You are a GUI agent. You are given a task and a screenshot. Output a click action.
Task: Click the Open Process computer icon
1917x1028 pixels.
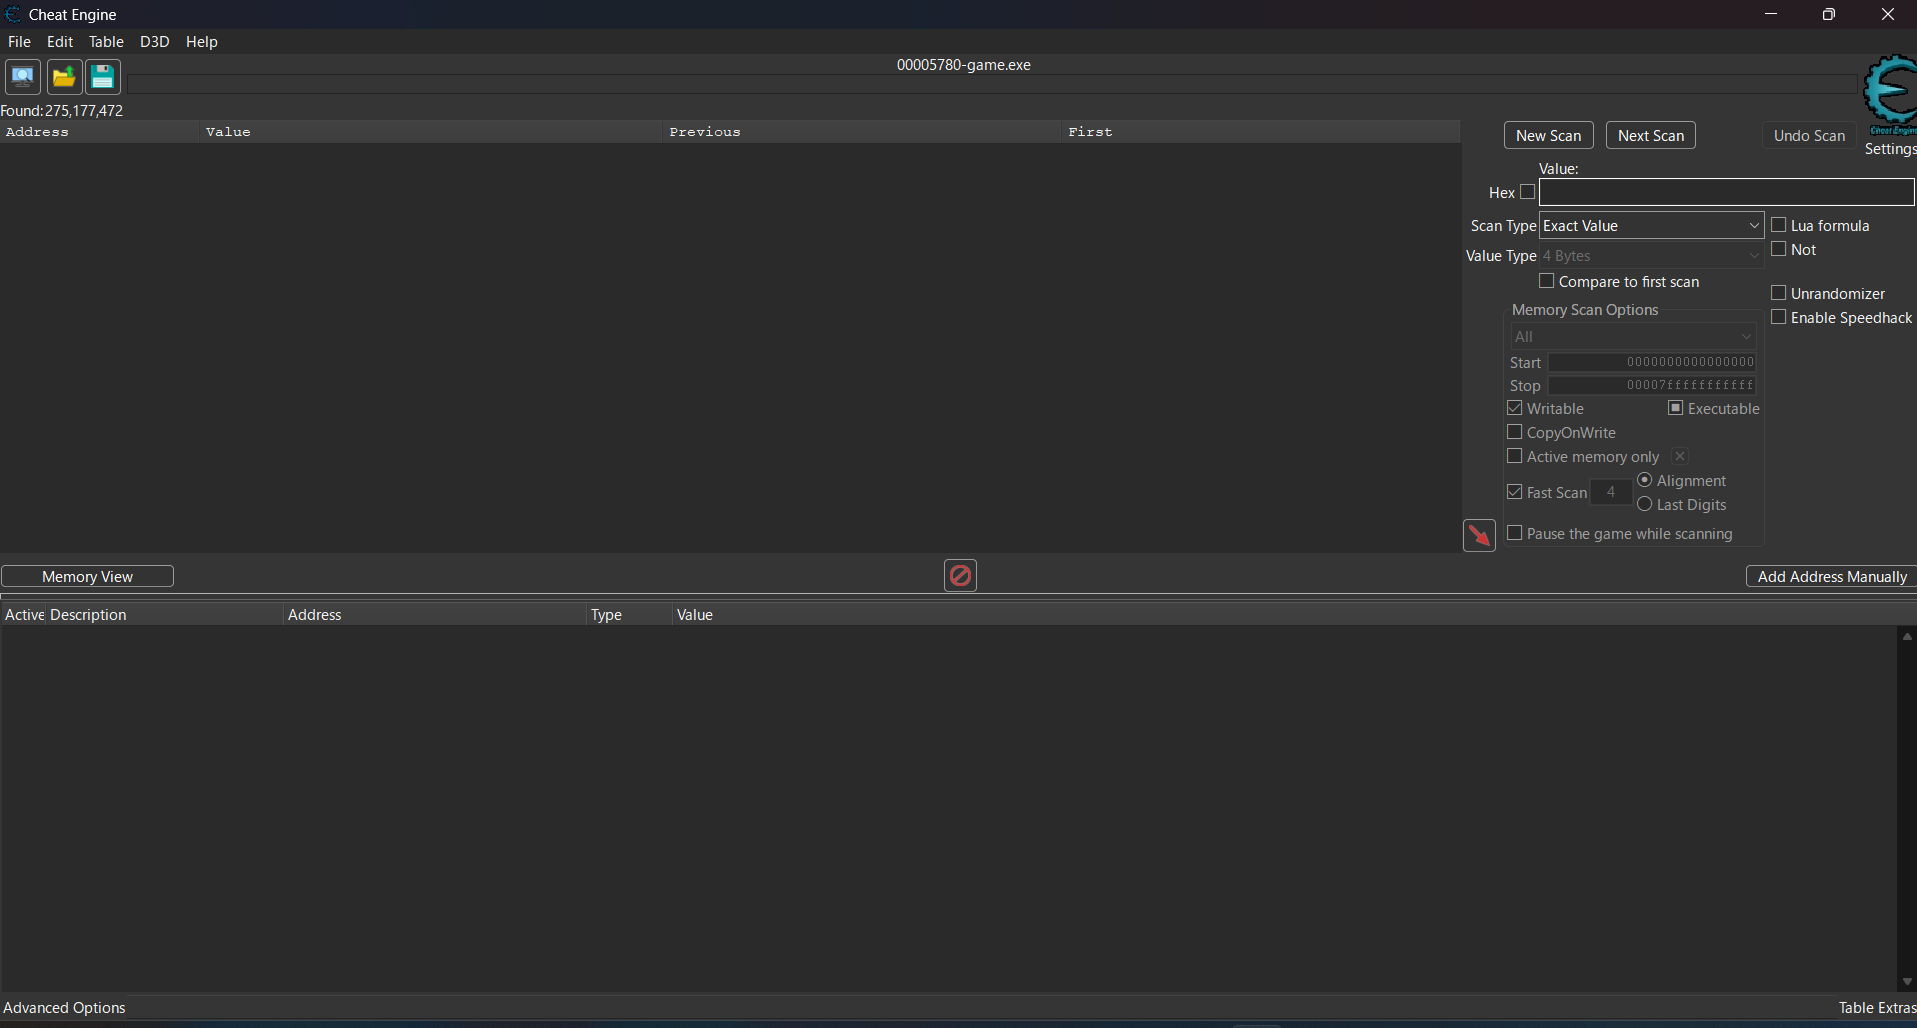pos(22,77)
